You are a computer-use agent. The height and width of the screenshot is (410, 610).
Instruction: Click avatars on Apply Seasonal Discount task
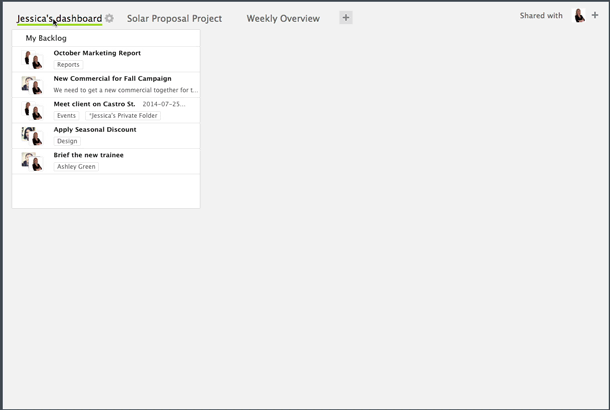(32, 135)
